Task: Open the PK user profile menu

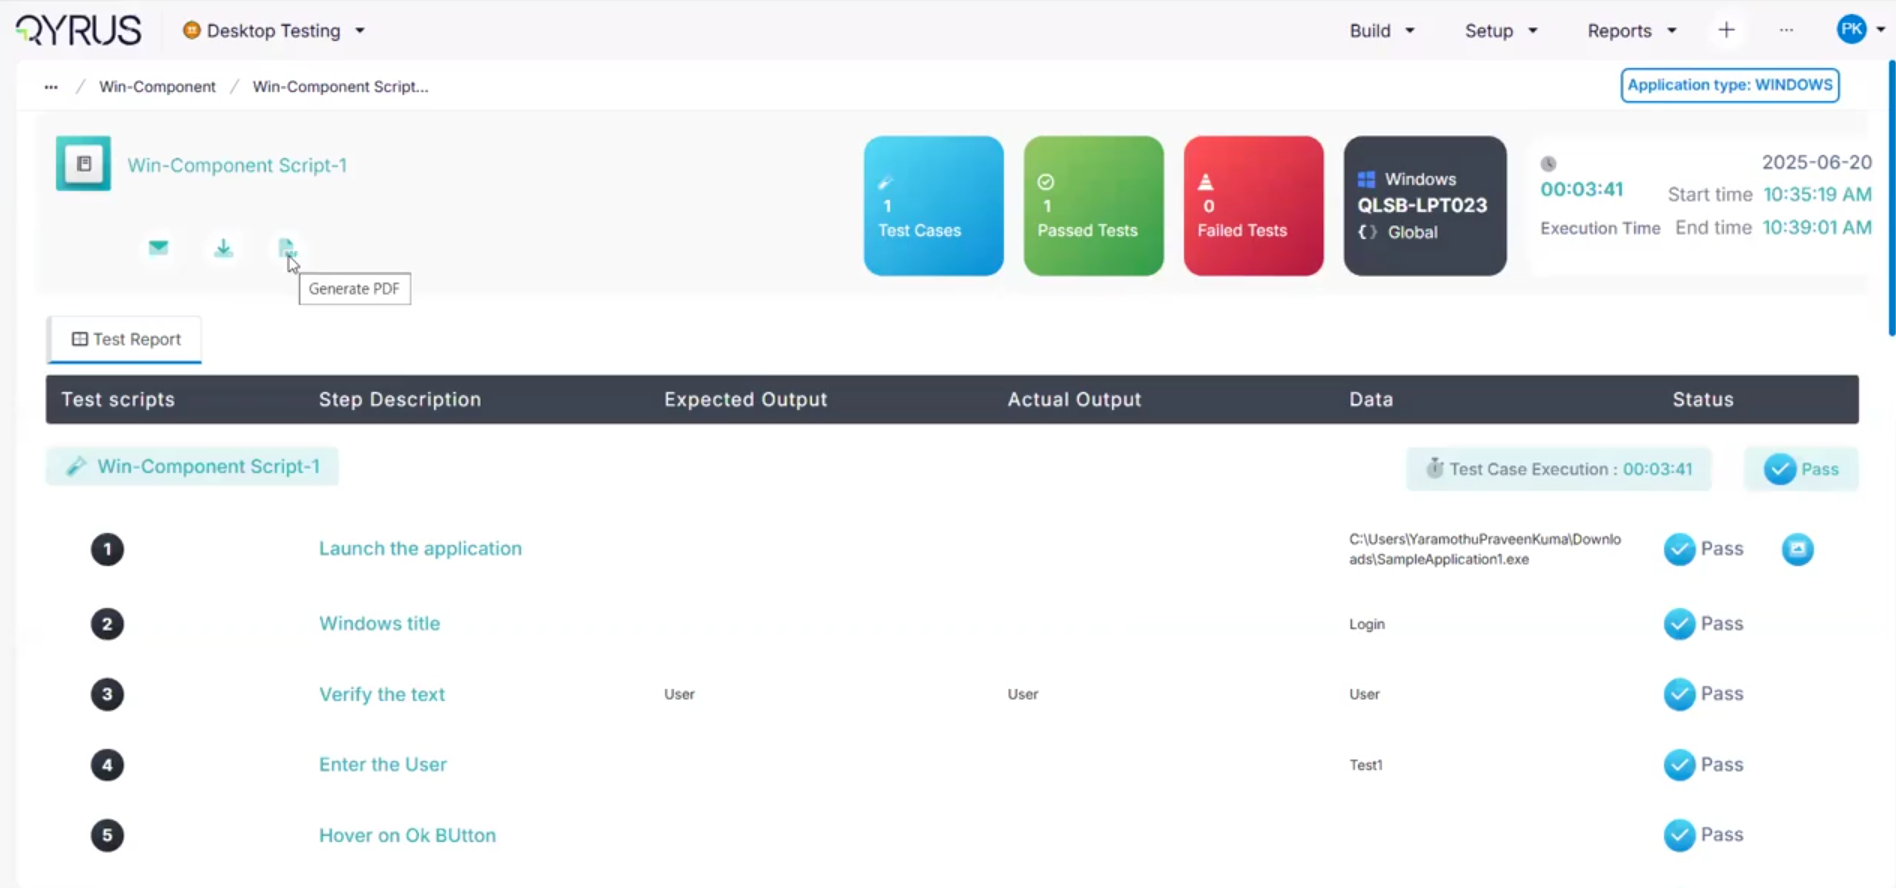Action: tap(1858, 29)
